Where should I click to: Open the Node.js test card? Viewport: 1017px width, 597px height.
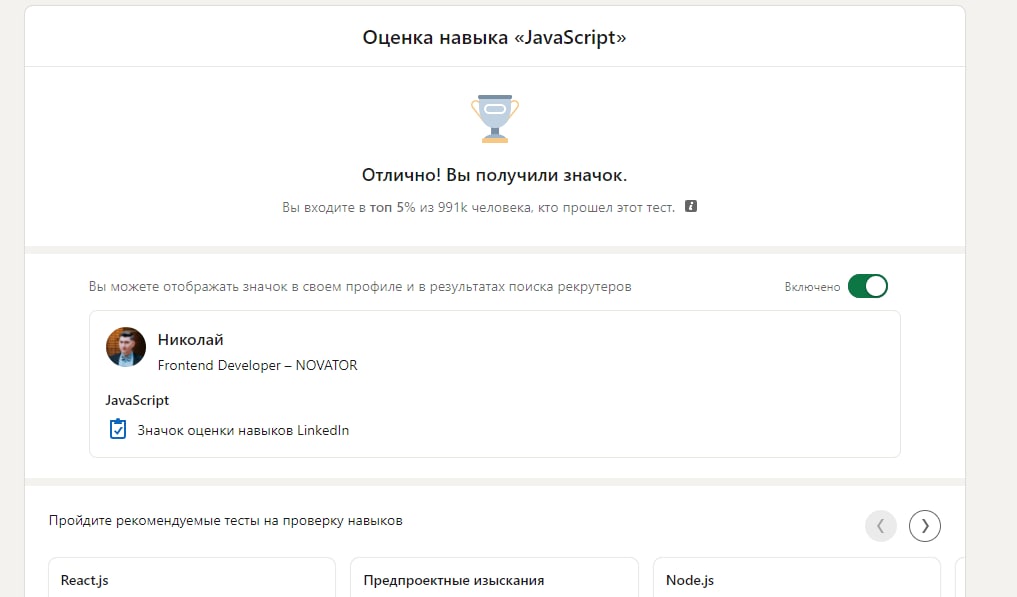(x=796, y=577)
